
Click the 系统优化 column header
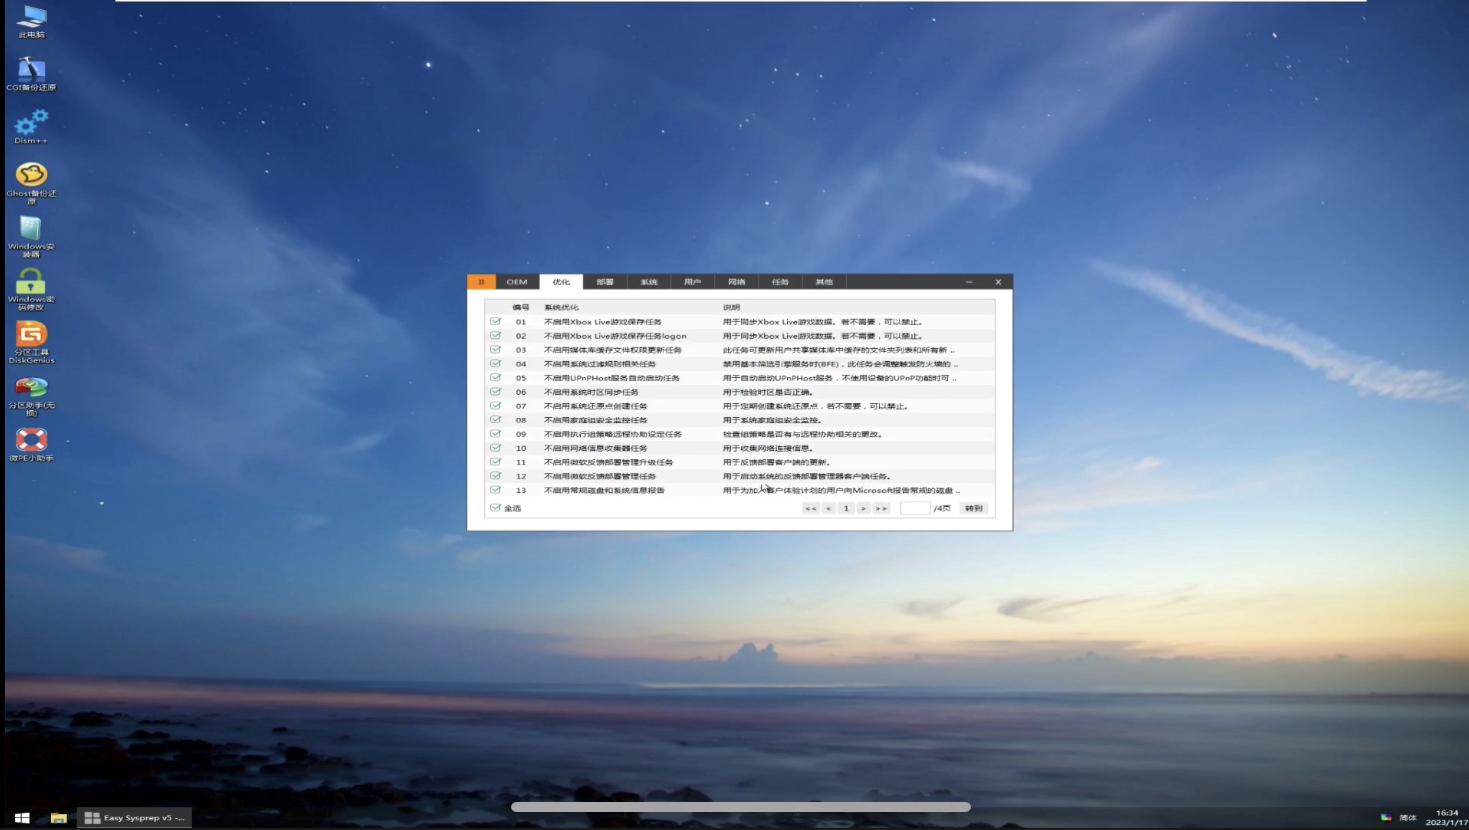point(561,308)
